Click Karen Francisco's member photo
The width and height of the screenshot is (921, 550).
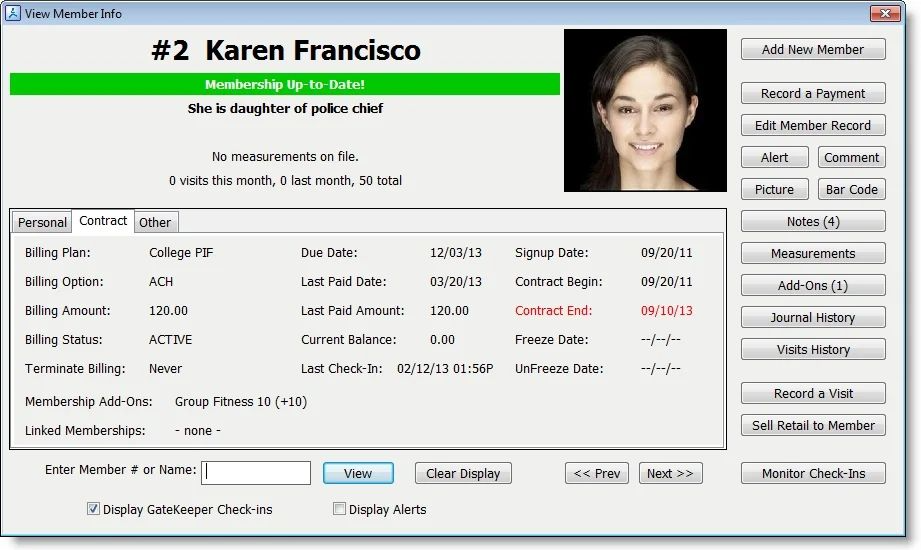coord(645,110)
